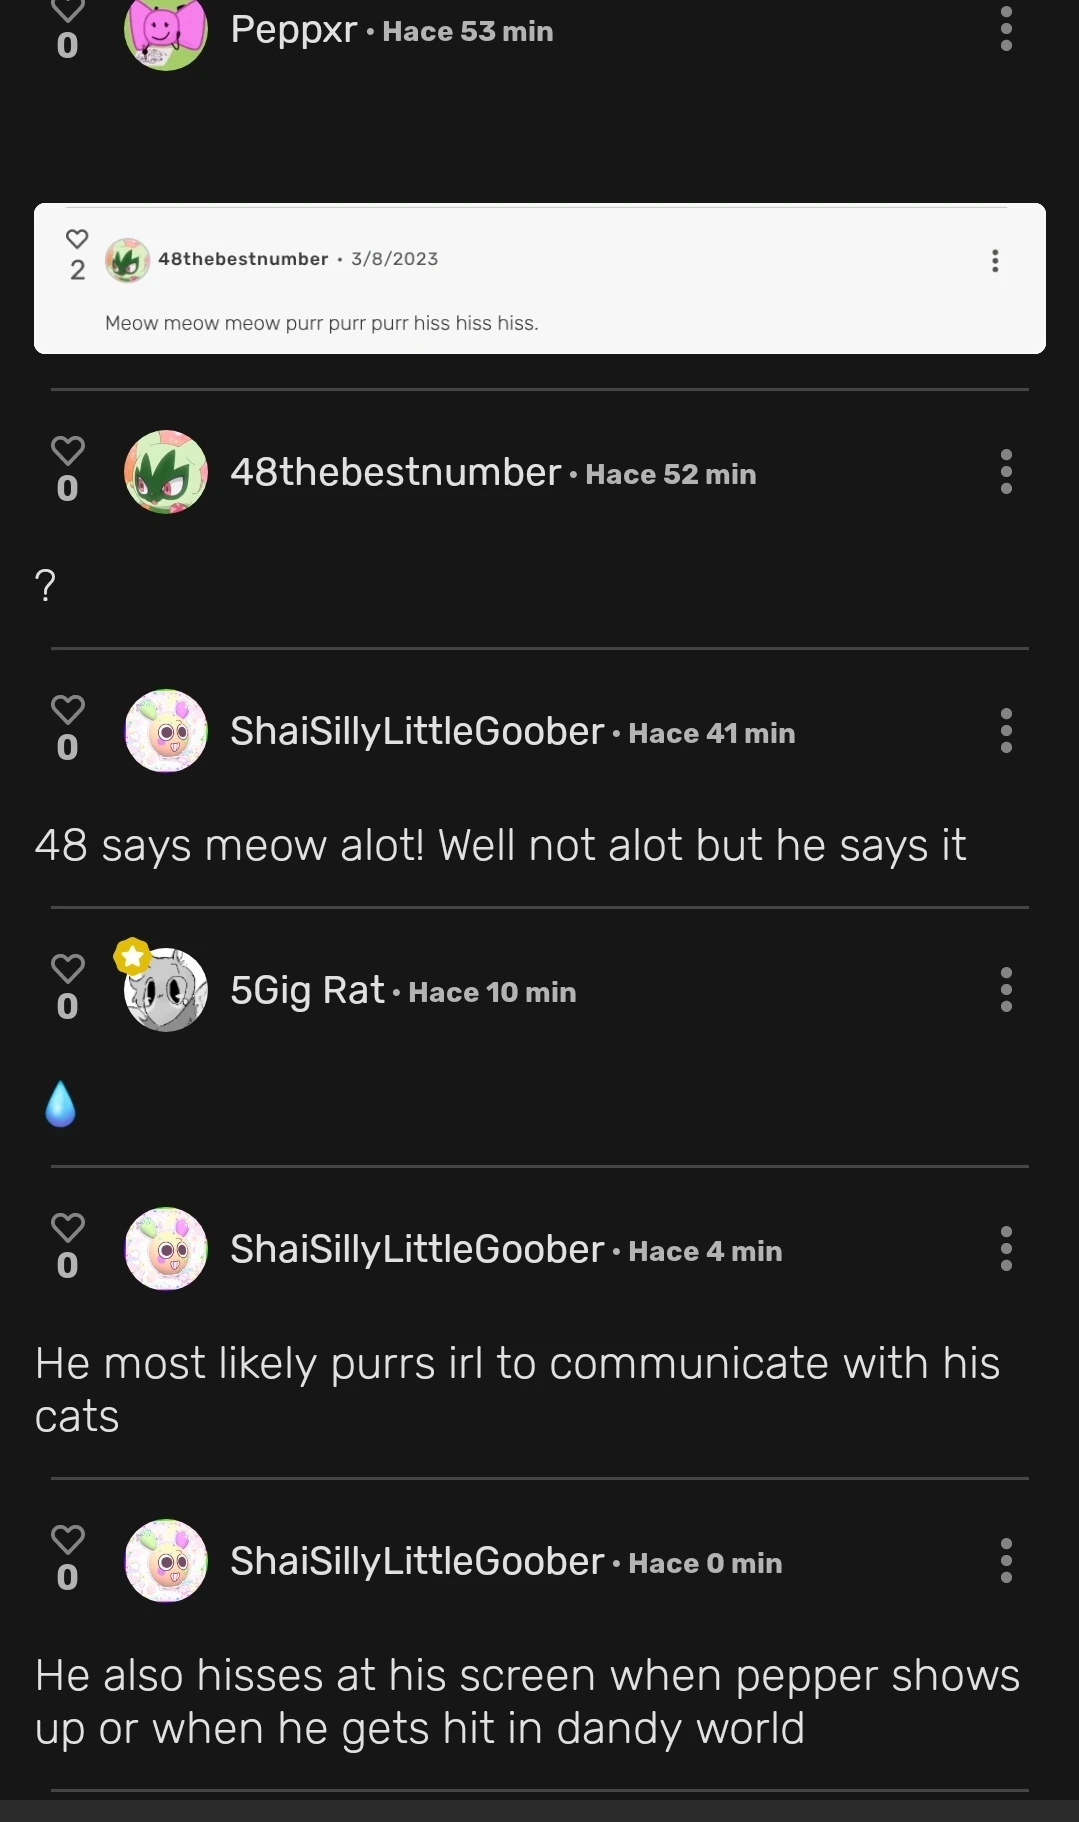
Task: Tap the ShaiSillyLittleGoober username posted 4 min ago
Action: pyautogui.click(x=417, y=1249)
